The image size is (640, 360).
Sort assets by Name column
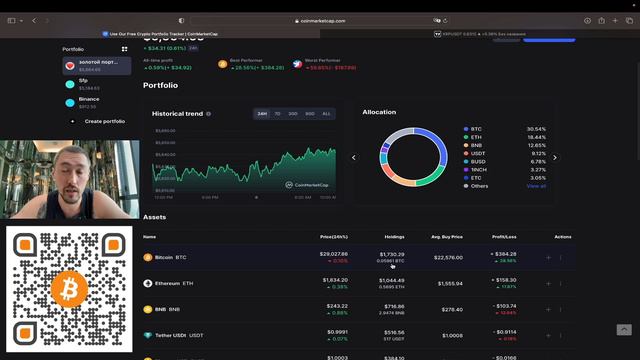point(149,237)
